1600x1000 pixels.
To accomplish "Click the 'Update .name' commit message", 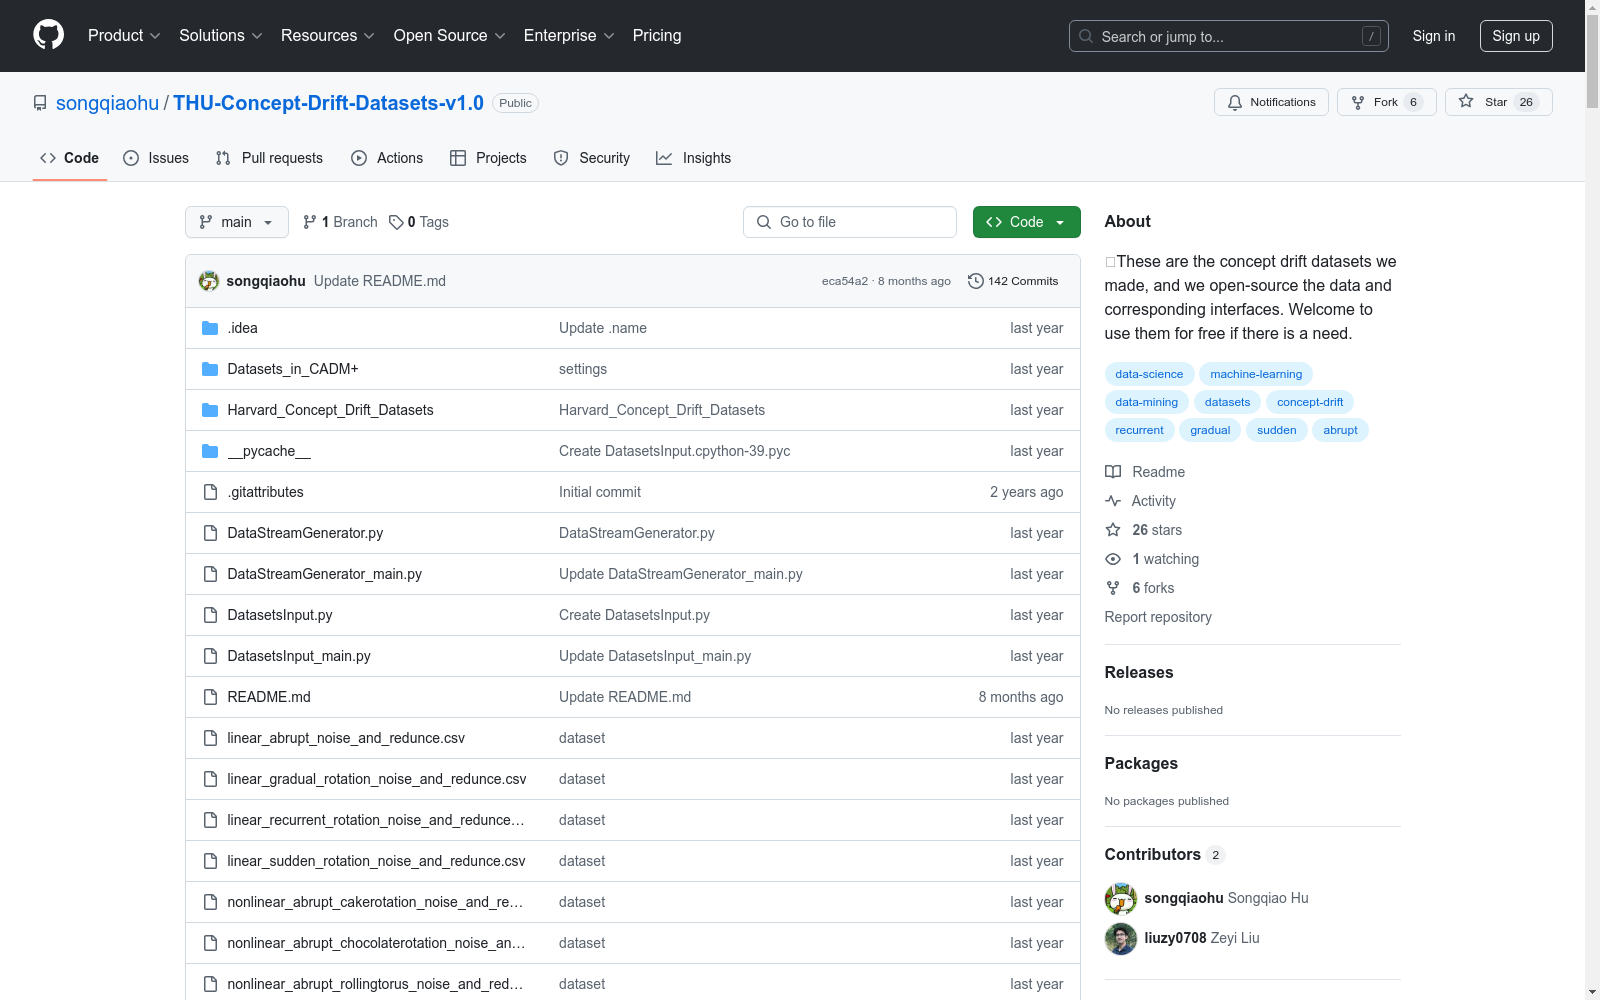I will pyautogui.click(x=603, y=328).
